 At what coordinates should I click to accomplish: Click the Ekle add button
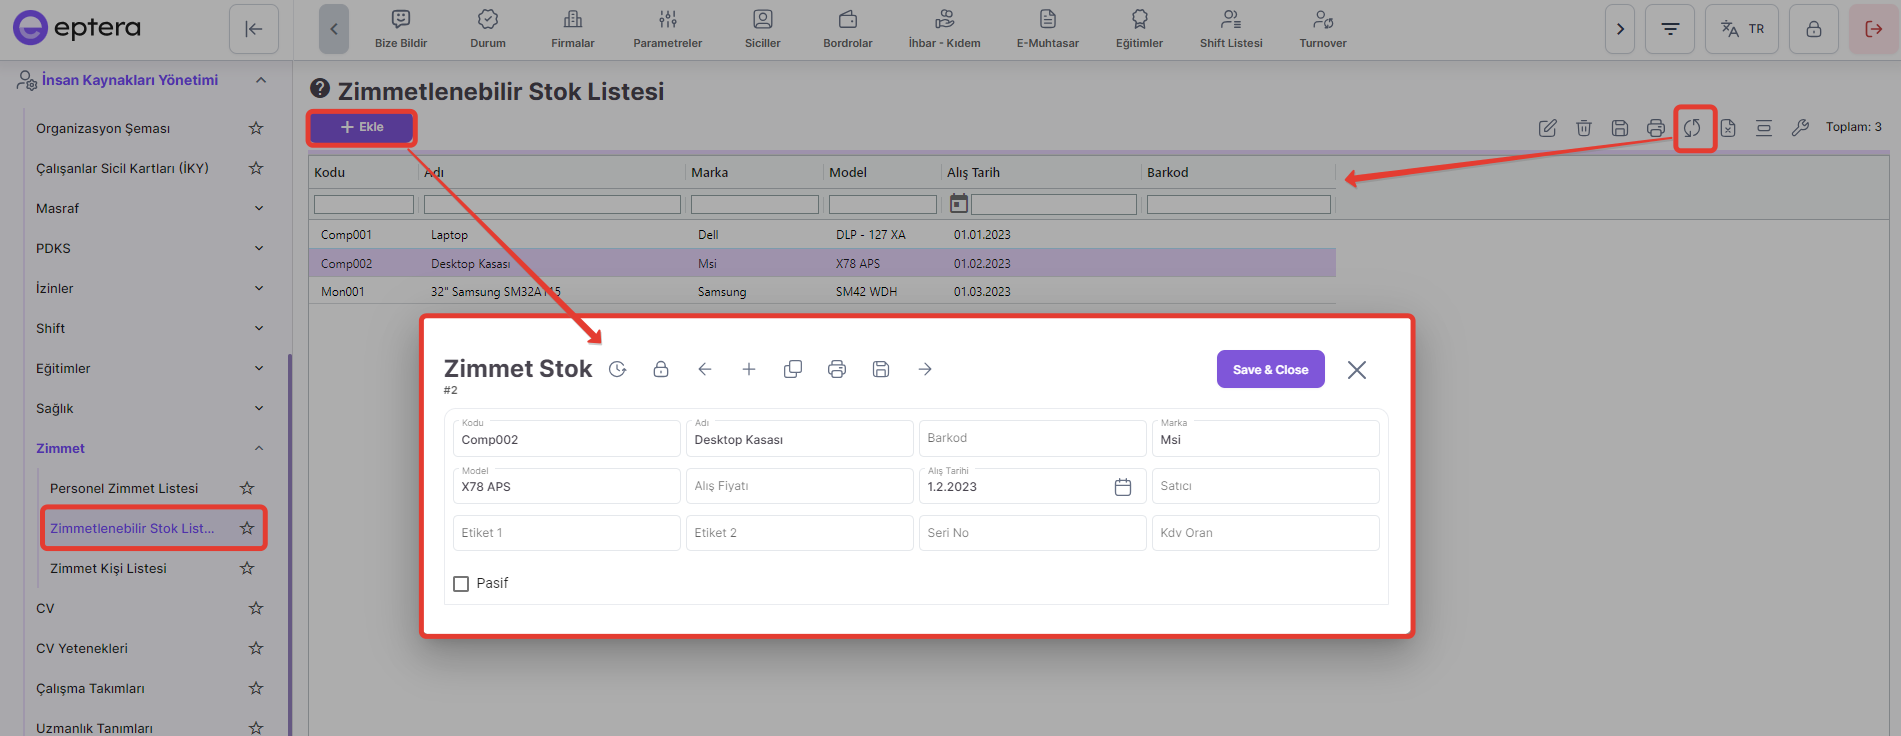coord(362,127)
